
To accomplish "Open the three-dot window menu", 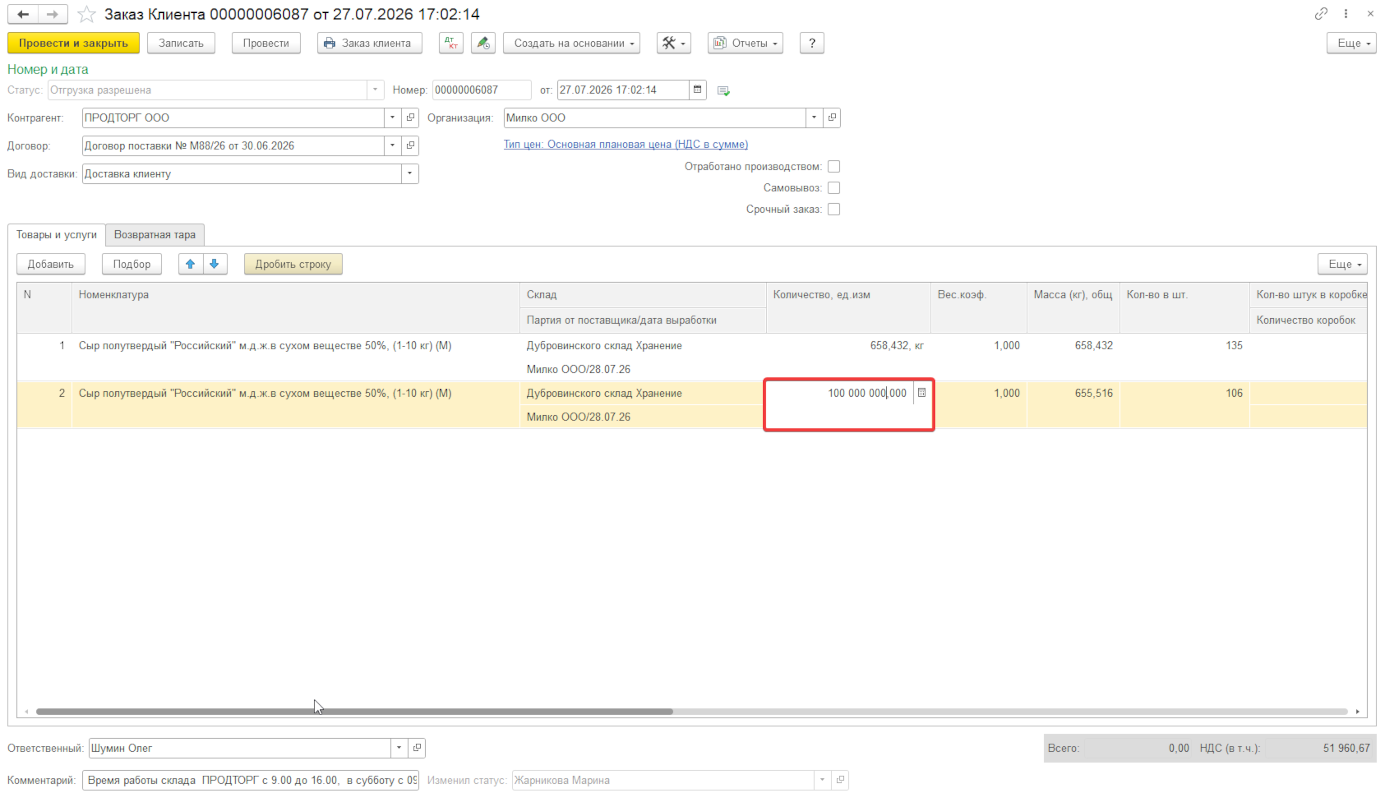I will pyautogui.click(x=1346, y=14).
